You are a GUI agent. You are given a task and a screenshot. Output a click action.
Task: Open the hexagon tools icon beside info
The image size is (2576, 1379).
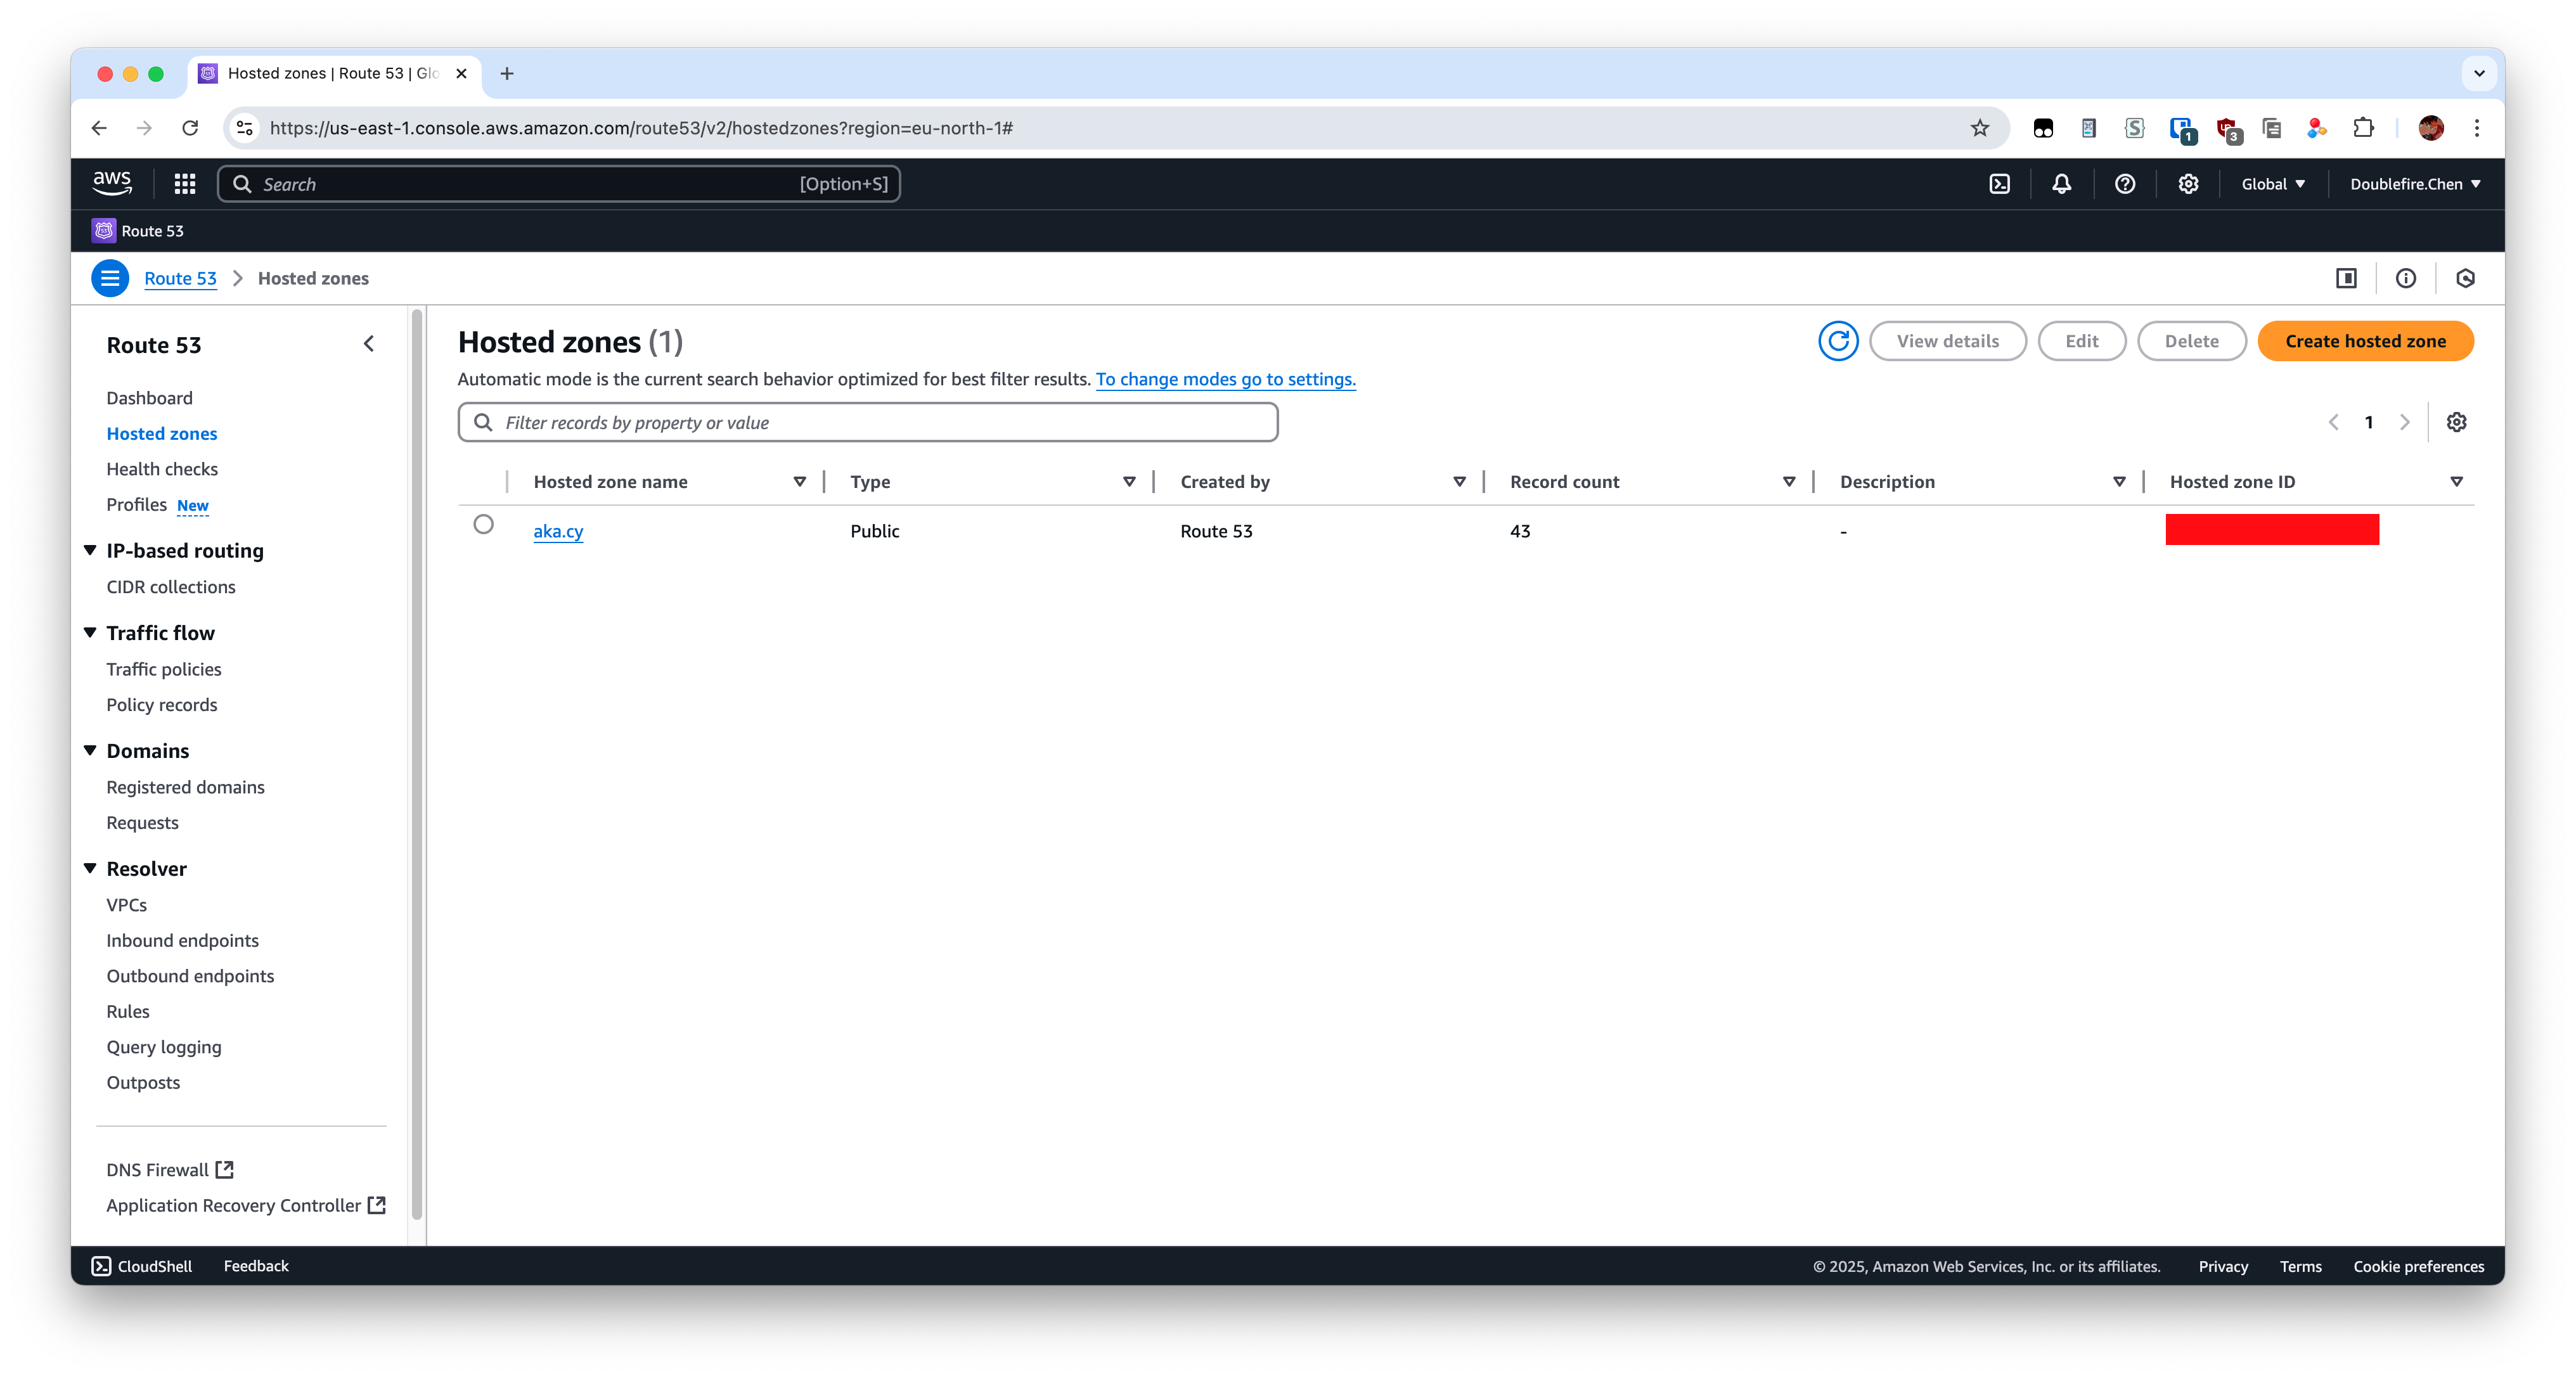coord(2465,278)
